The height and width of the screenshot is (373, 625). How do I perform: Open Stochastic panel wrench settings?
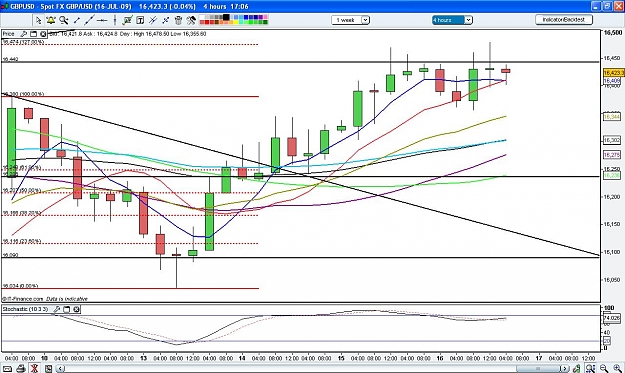click(57, 309)
